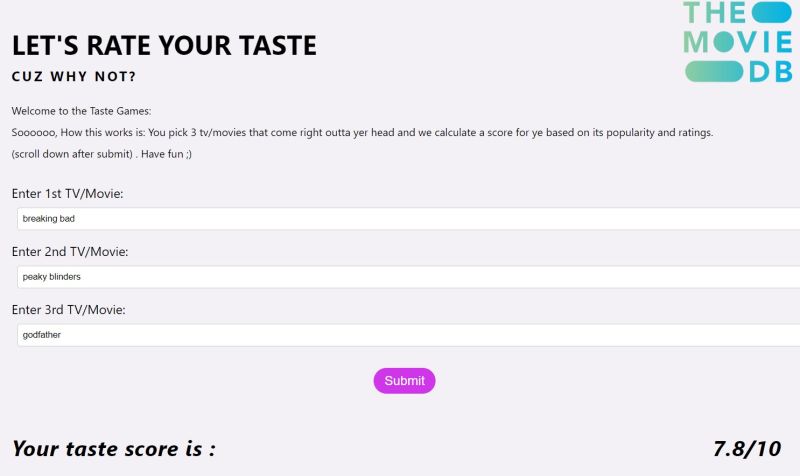Click the filled circle O in MOVIE
Image resolution: width=800 pixels, height=476 pixels.
[x=724, y=42]
